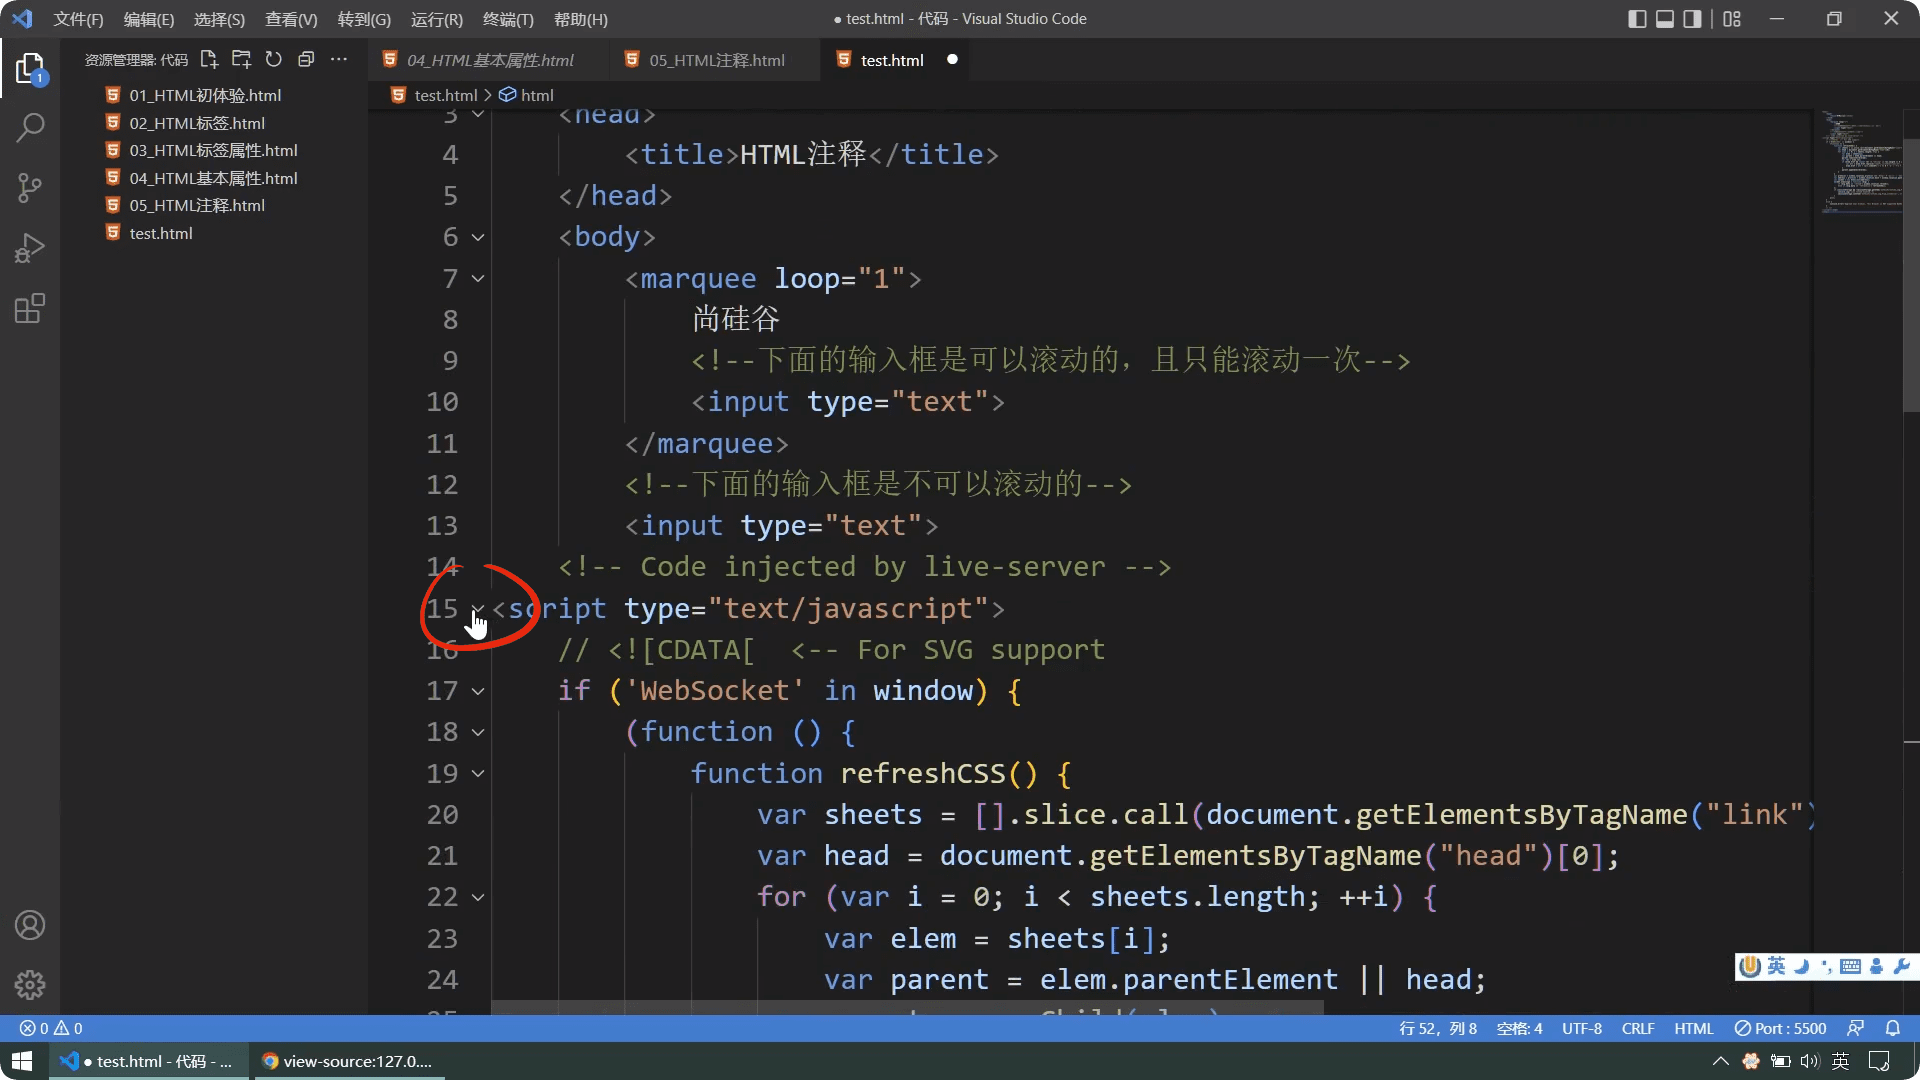Toggle bottom panel layout button

[1665, 19]
